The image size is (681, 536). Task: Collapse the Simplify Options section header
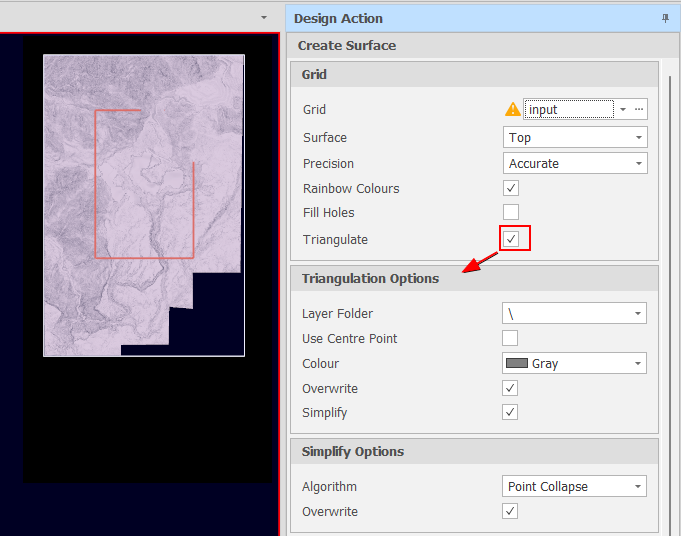[474, 451]
